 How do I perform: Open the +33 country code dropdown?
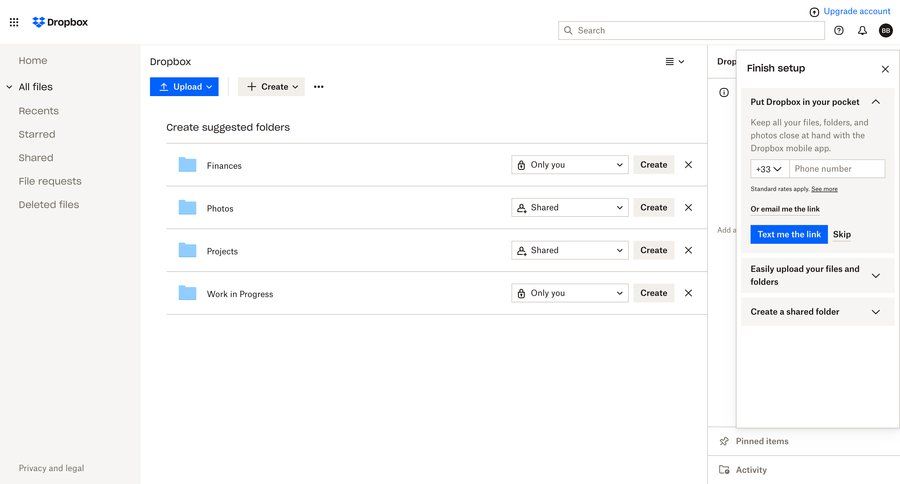769,169
